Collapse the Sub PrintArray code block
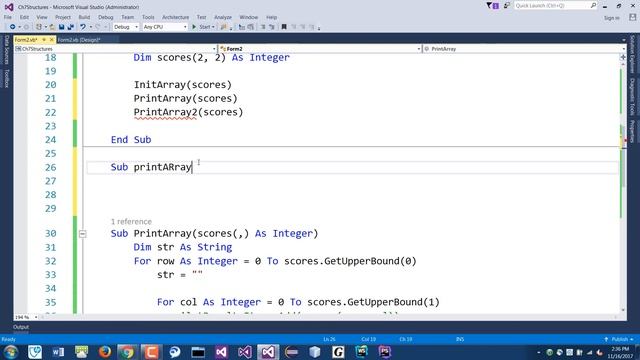 click(82, 234)
